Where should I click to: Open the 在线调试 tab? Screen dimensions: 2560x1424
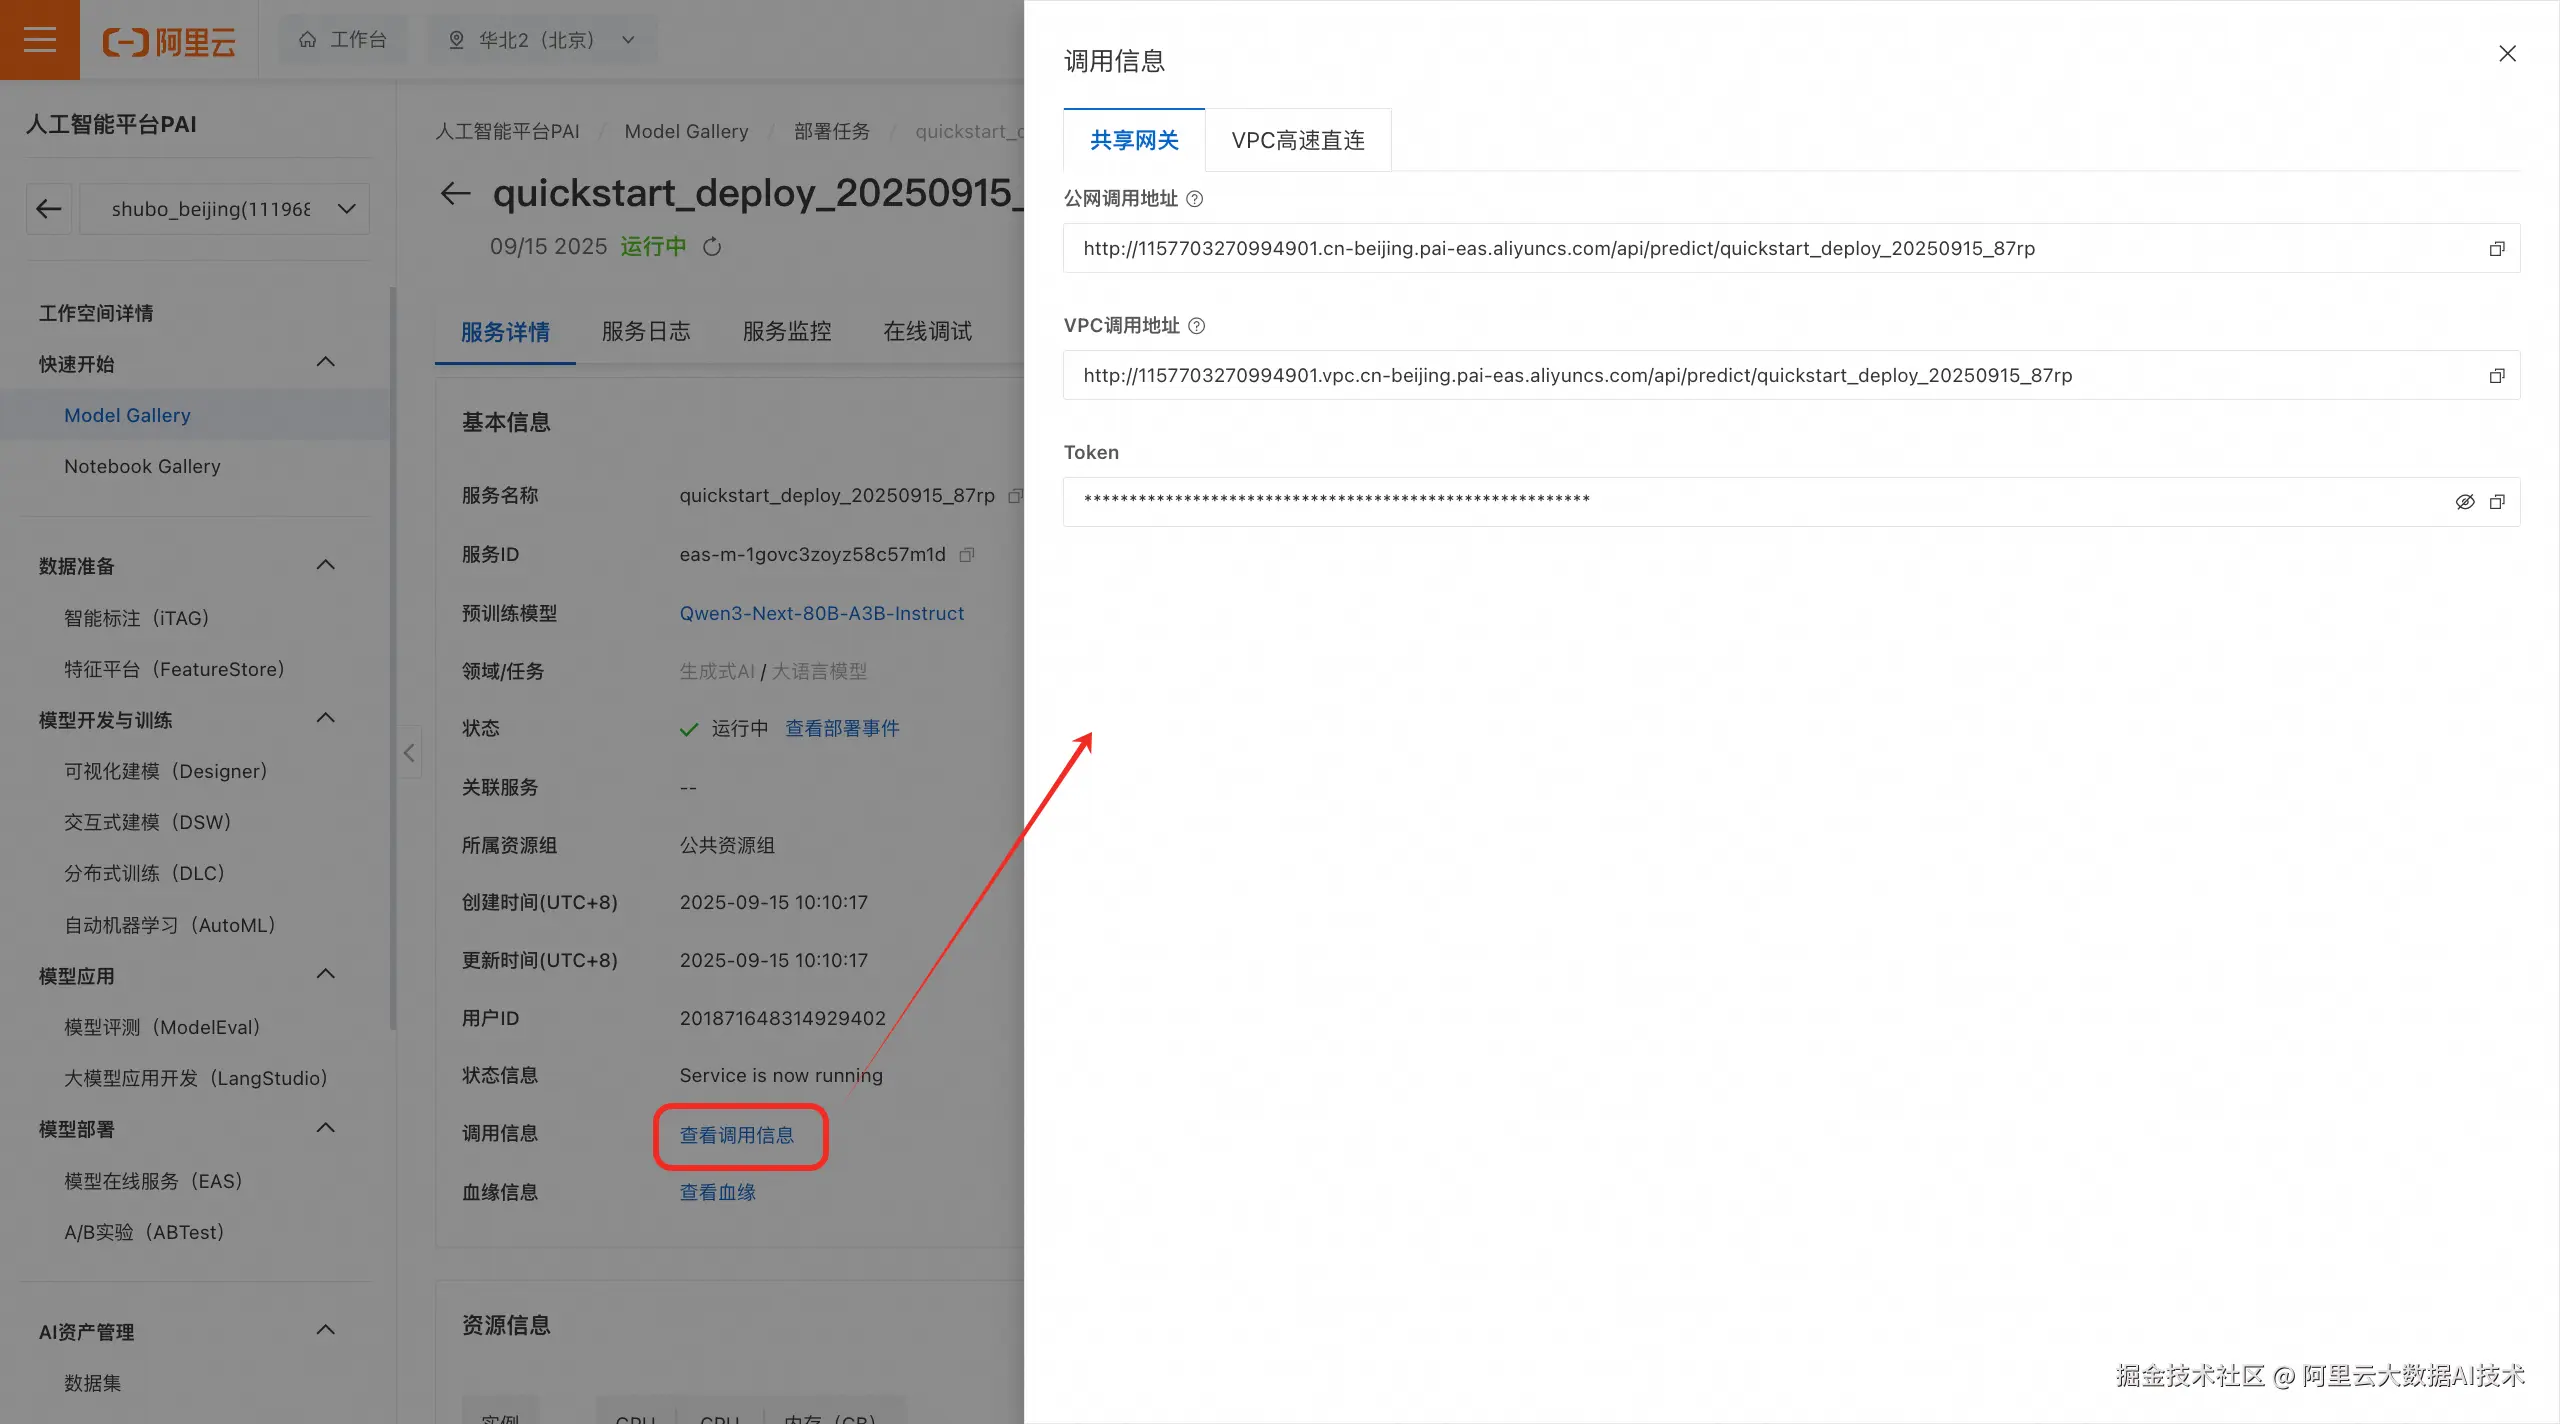(x=928, y=332)
